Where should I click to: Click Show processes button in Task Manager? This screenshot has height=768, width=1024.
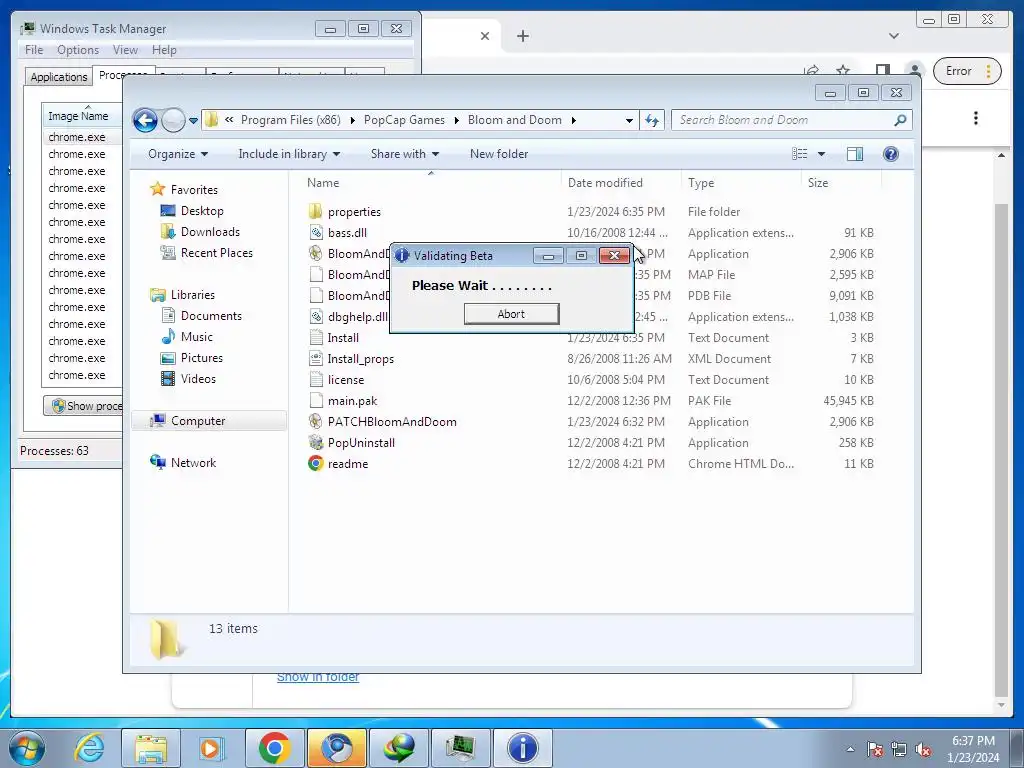coord(83,406)
